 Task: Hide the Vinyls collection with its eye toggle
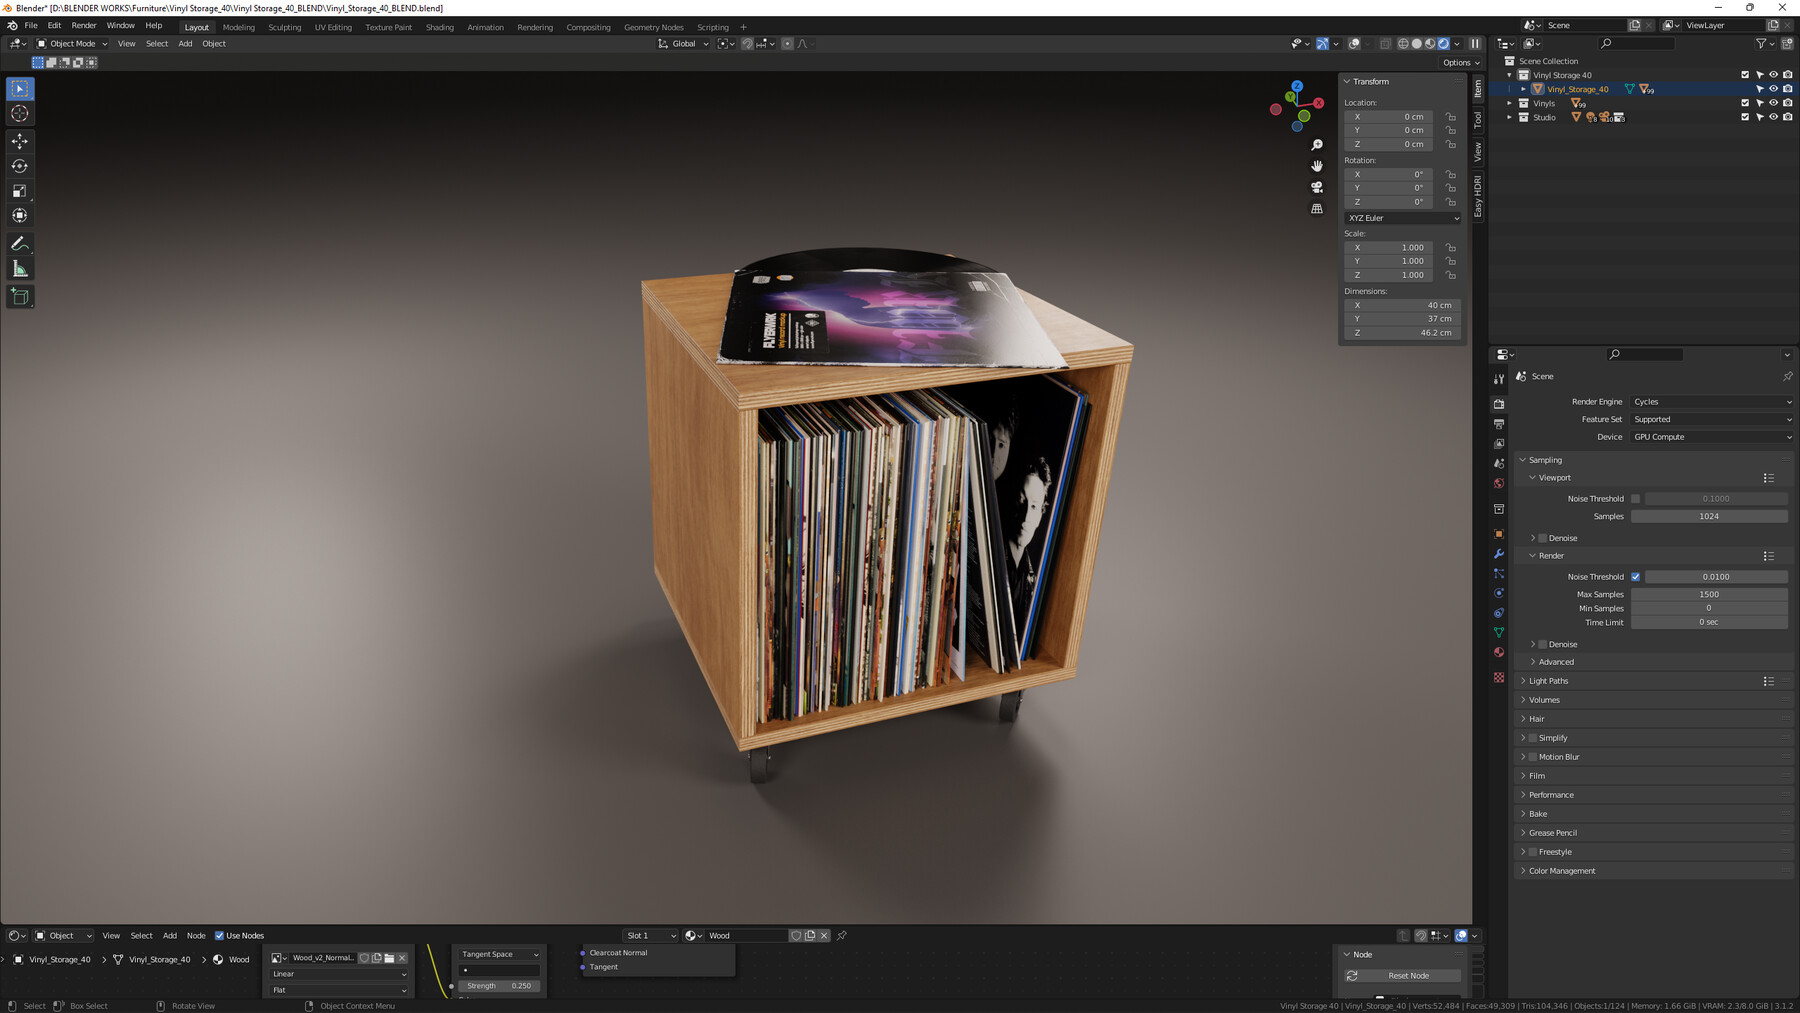(x=1773, y=103)
